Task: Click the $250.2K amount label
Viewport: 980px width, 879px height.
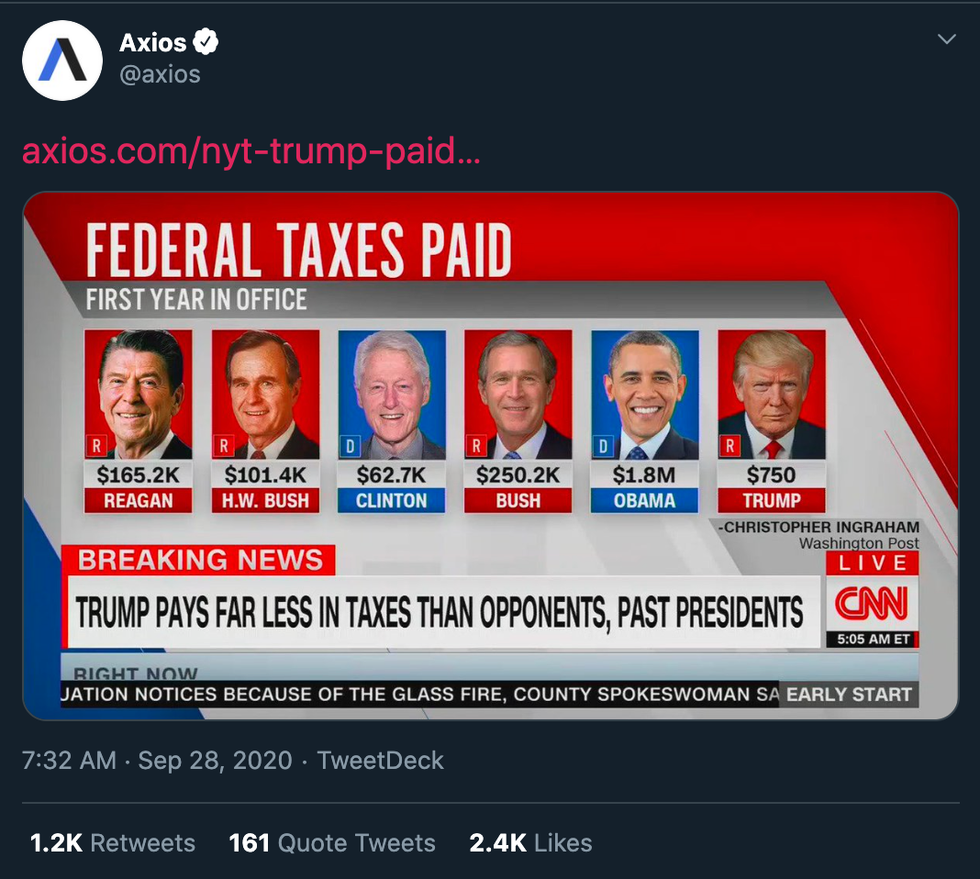Action: 518,475
